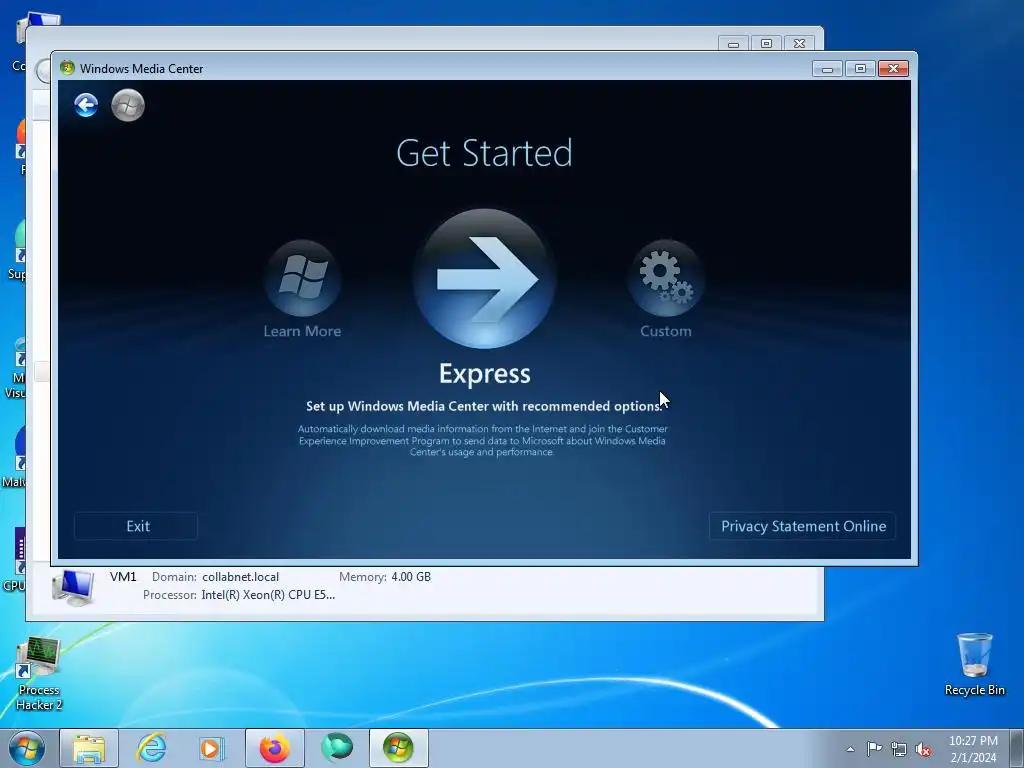Click the Express label
This screenshot has height=768, width=1024.
[x=485, y=374]
